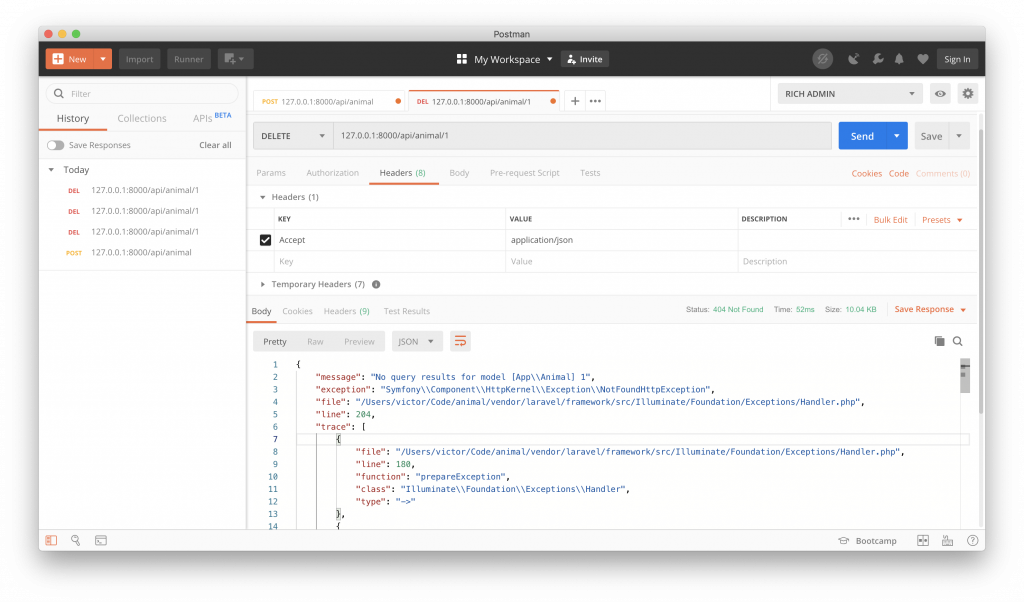Open the response Cookies tab
Screen dimensions: 1024x602
point(297,311)
